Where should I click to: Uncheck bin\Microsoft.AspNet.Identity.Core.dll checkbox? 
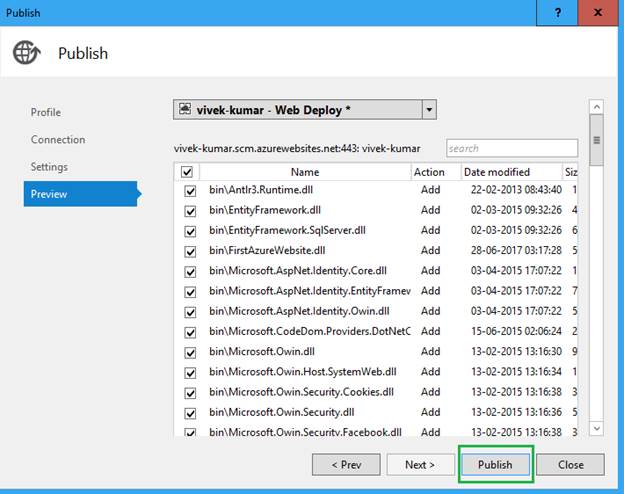coord(190,272)
